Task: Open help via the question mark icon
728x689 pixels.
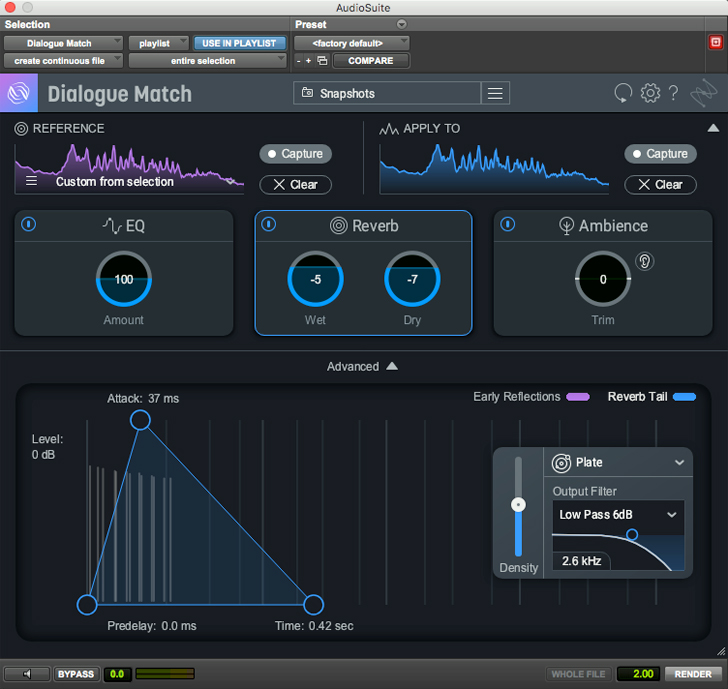Action: click(x=673, y=93)
